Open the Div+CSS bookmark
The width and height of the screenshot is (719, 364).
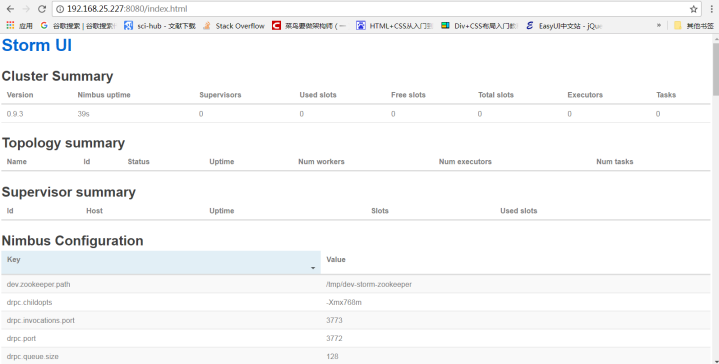479,26
